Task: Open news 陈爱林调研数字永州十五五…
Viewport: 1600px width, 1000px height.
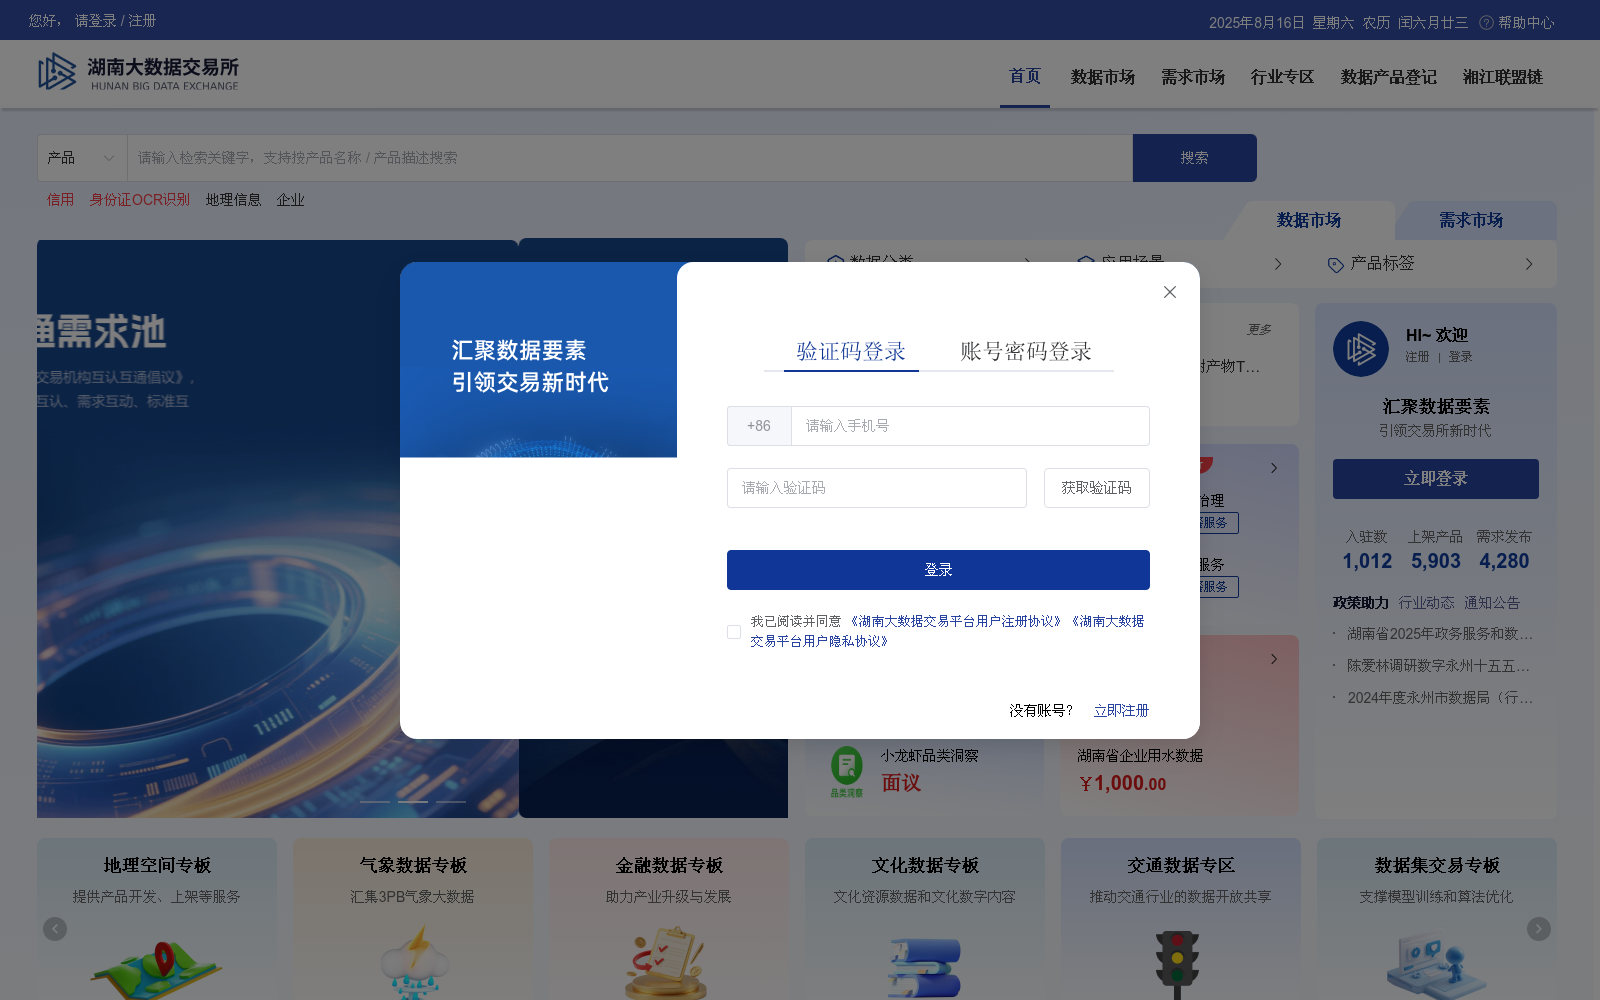Action: 1438,666
